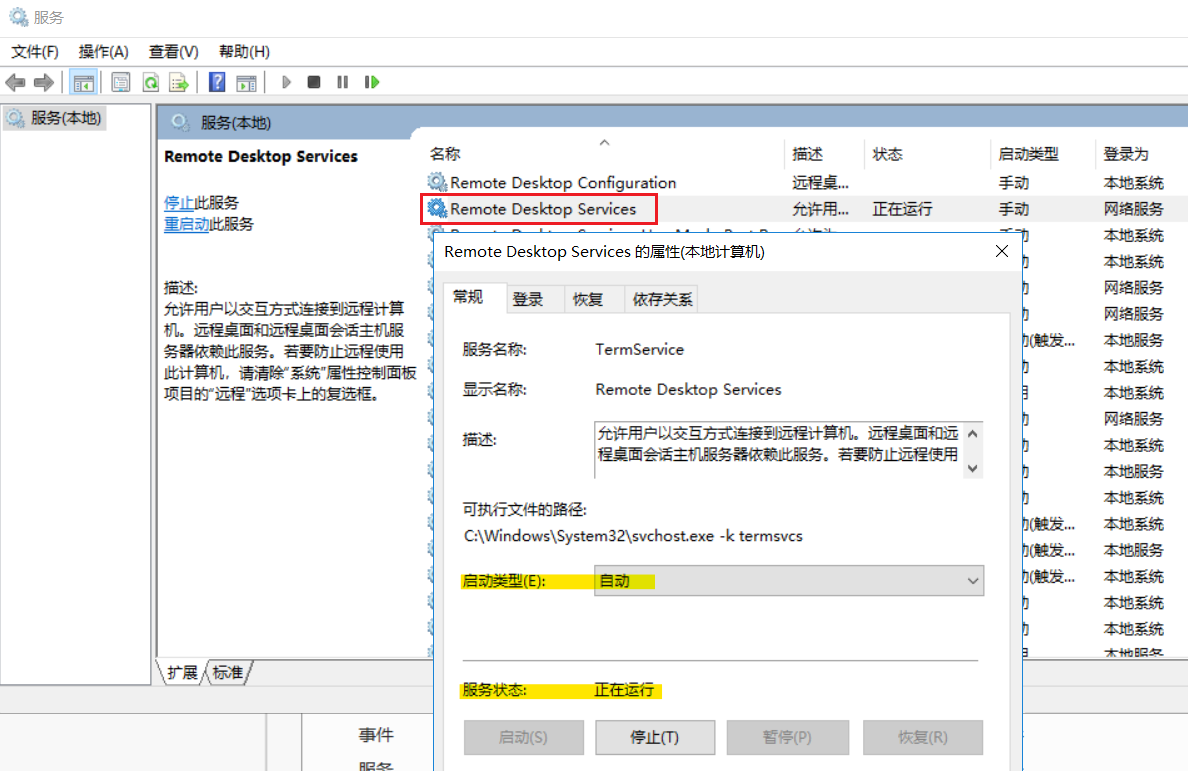1188x771 pixels.
Task: Click the 正在运行 status cell in the list
Action: [902, 209]
